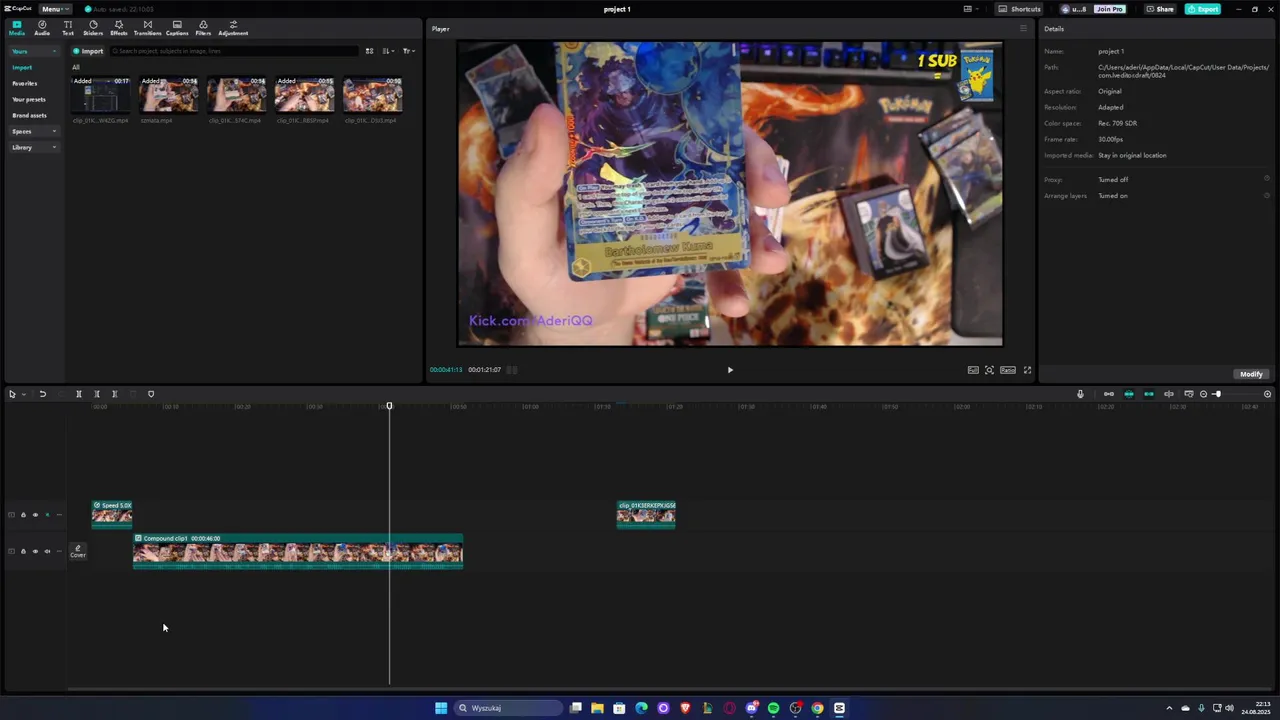This screenshot has height=720, width=1280.
Task: Open the Transitions panel
Action: (148, 27)
